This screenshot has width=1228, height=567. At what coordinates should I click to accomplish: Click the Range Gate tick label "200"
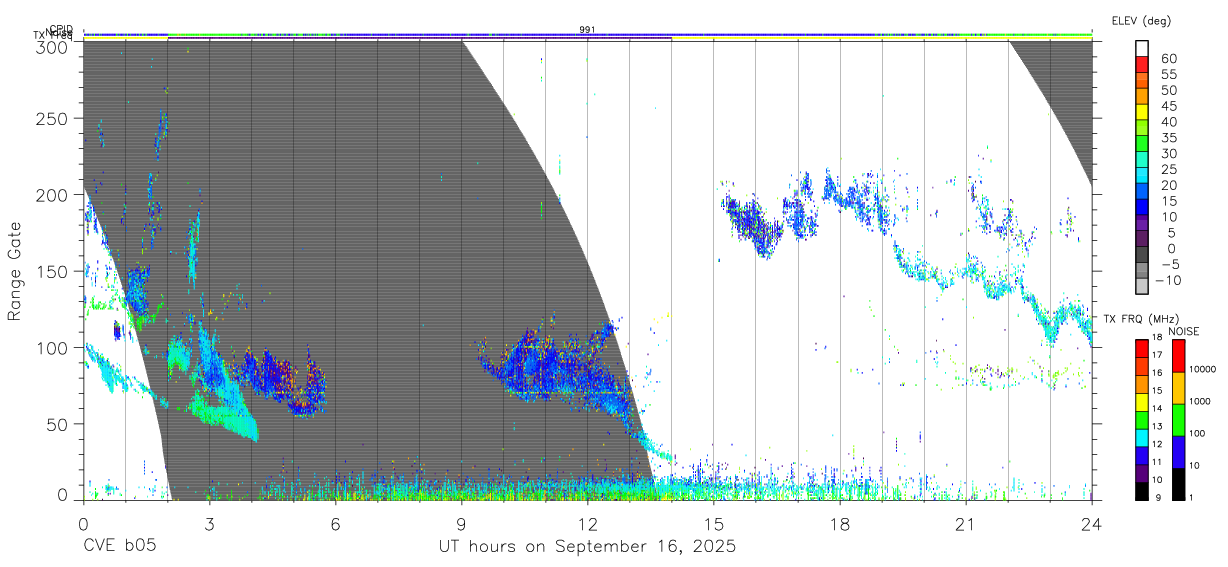coord(53,194)
